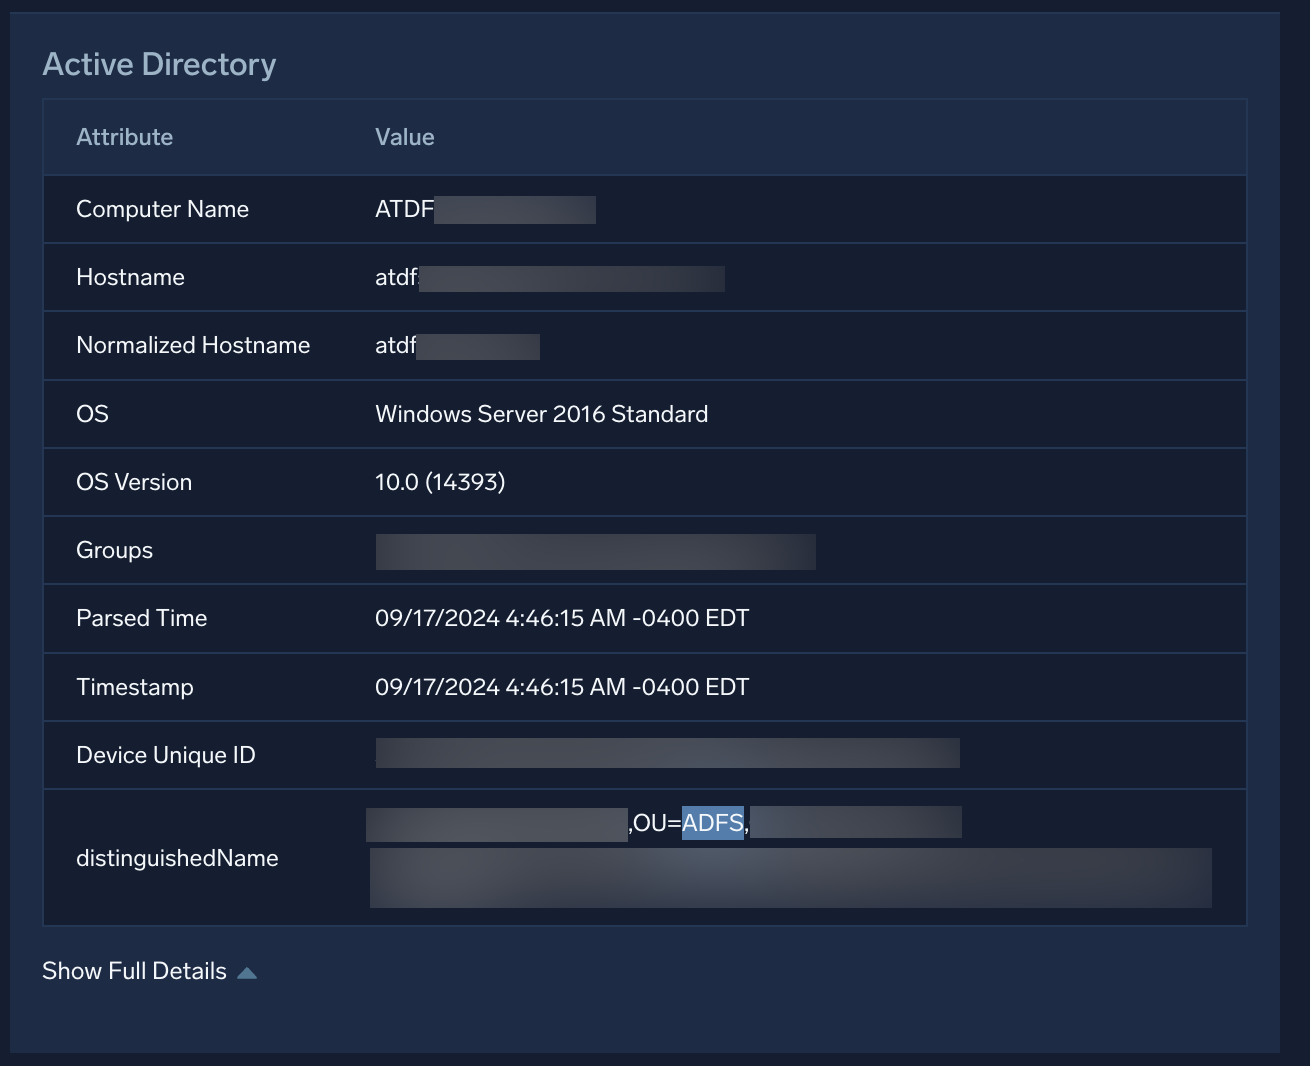Click the Hostname attribute label
This screenshot has height=1066, width=1310.
point(130,277)
